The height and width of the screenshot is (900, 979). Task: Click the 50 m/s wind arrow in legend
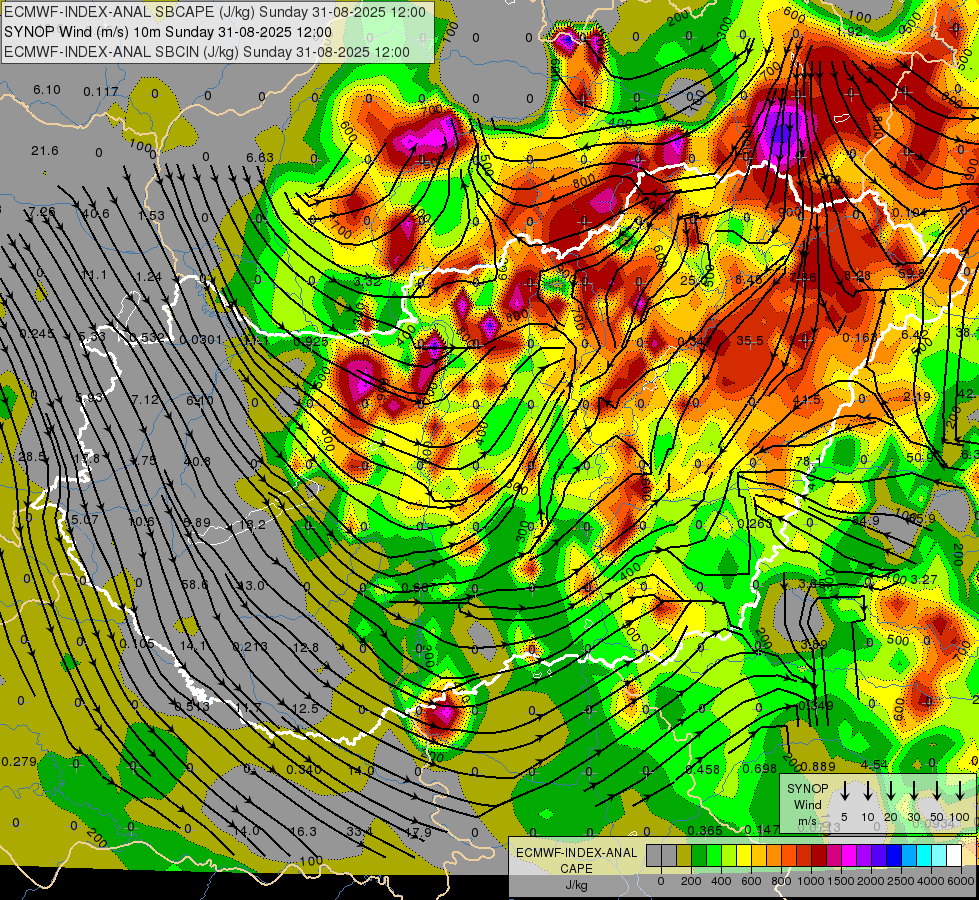[x=937, y=790]
